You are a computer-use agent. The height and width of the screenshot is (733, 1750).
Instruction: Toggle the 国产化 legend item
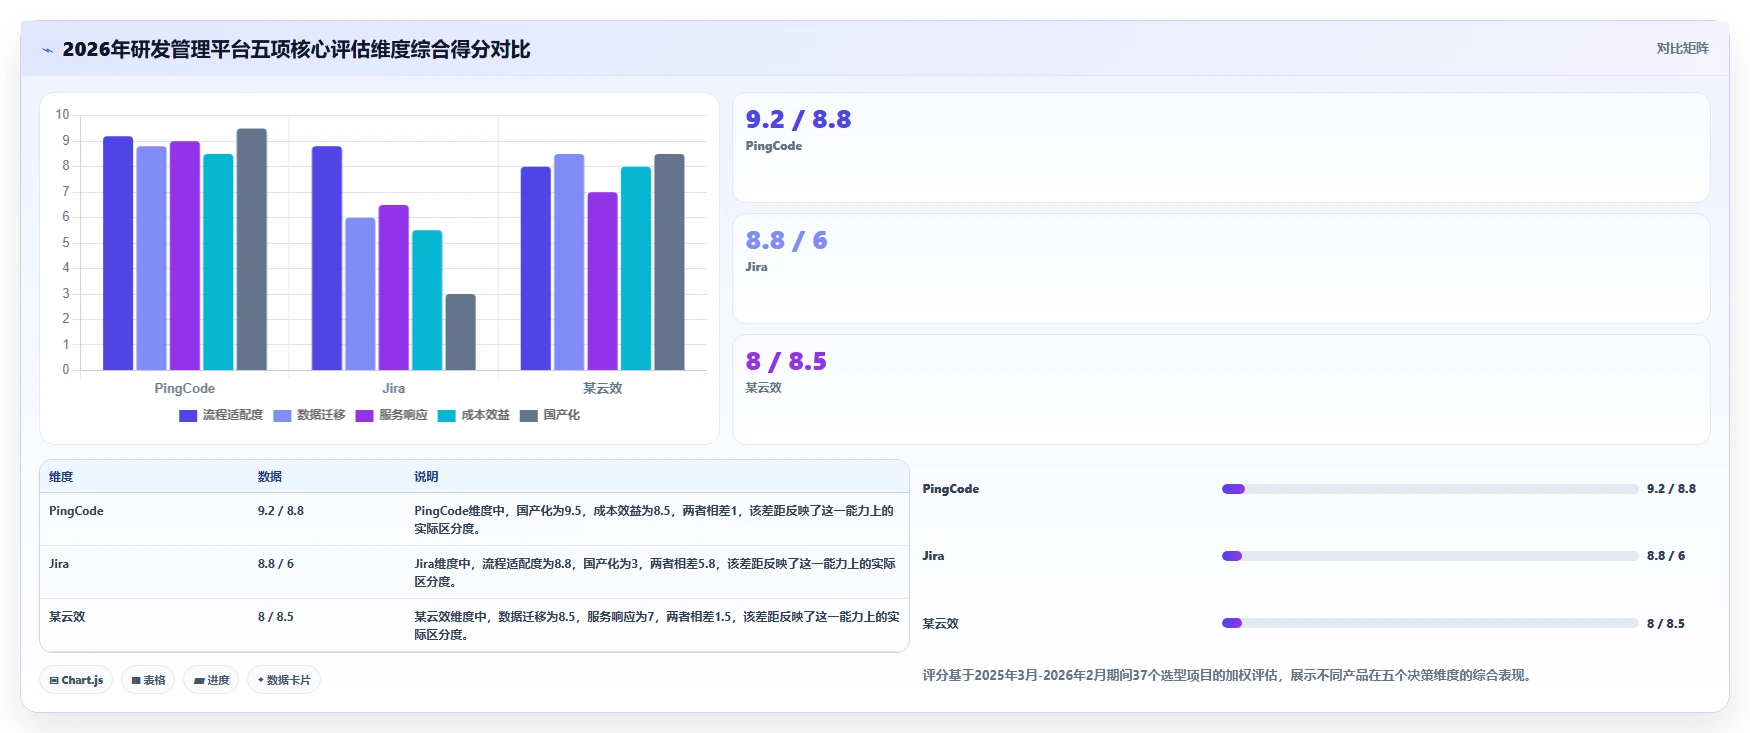(549, 415)
